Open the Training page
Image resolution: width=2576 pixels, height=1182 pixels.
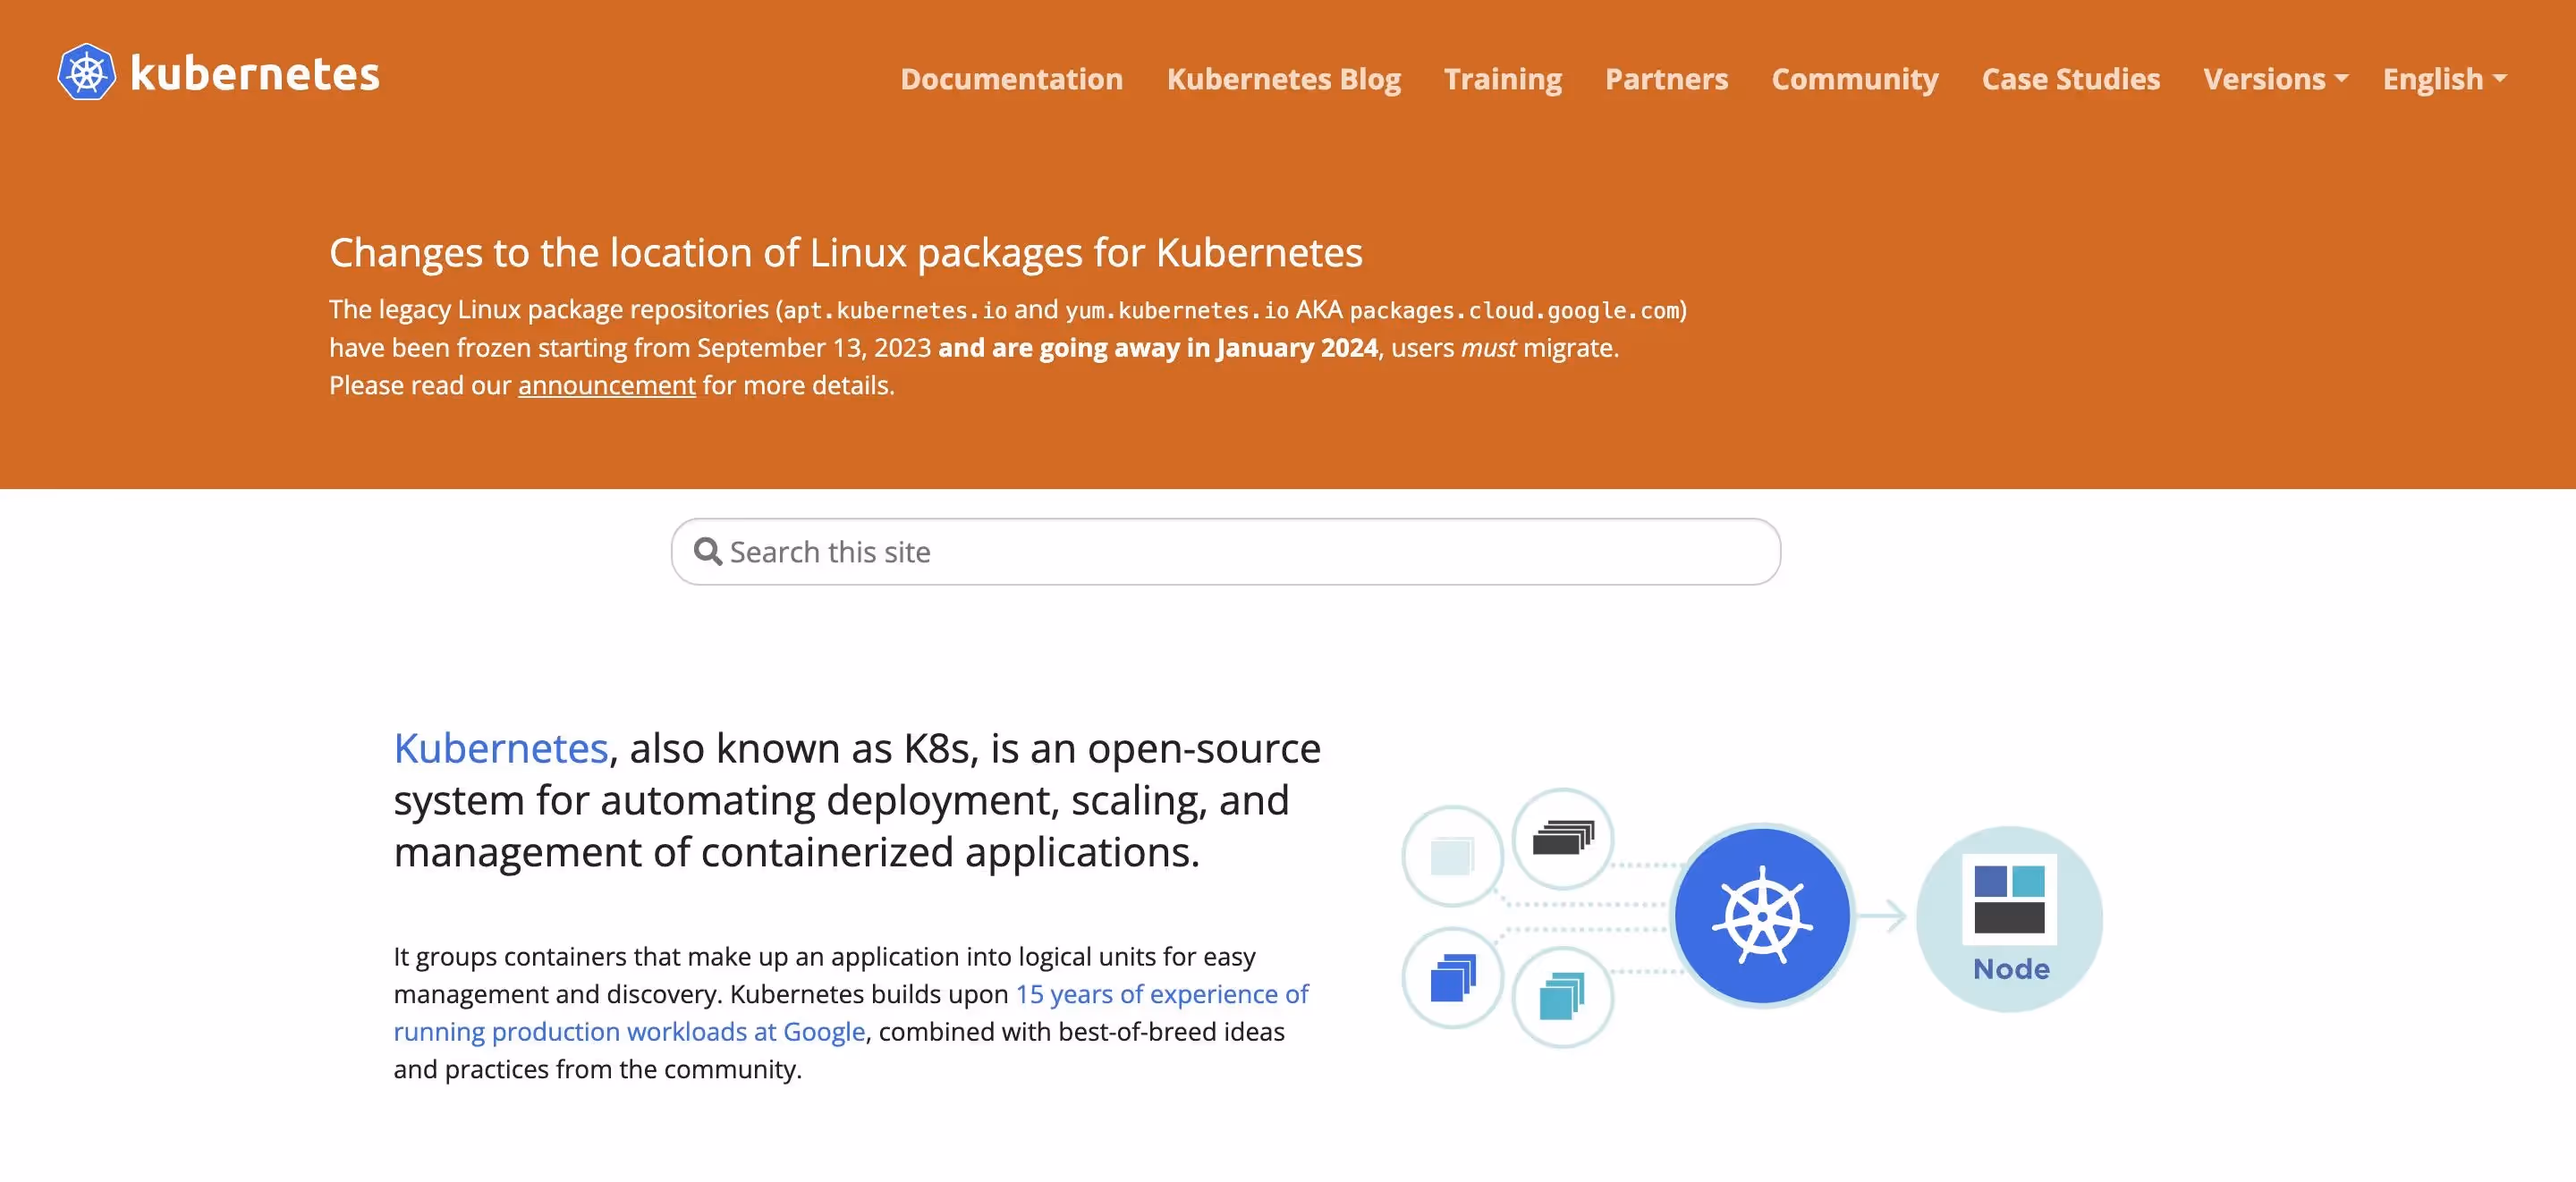click(1503, 79)
